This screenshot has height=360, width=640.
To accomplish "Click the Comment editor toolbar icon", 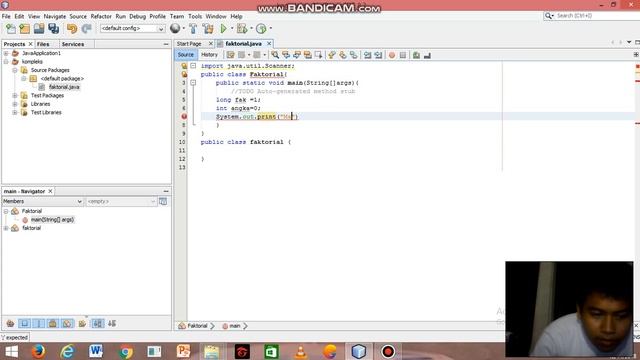I will (x=416, y=55).
